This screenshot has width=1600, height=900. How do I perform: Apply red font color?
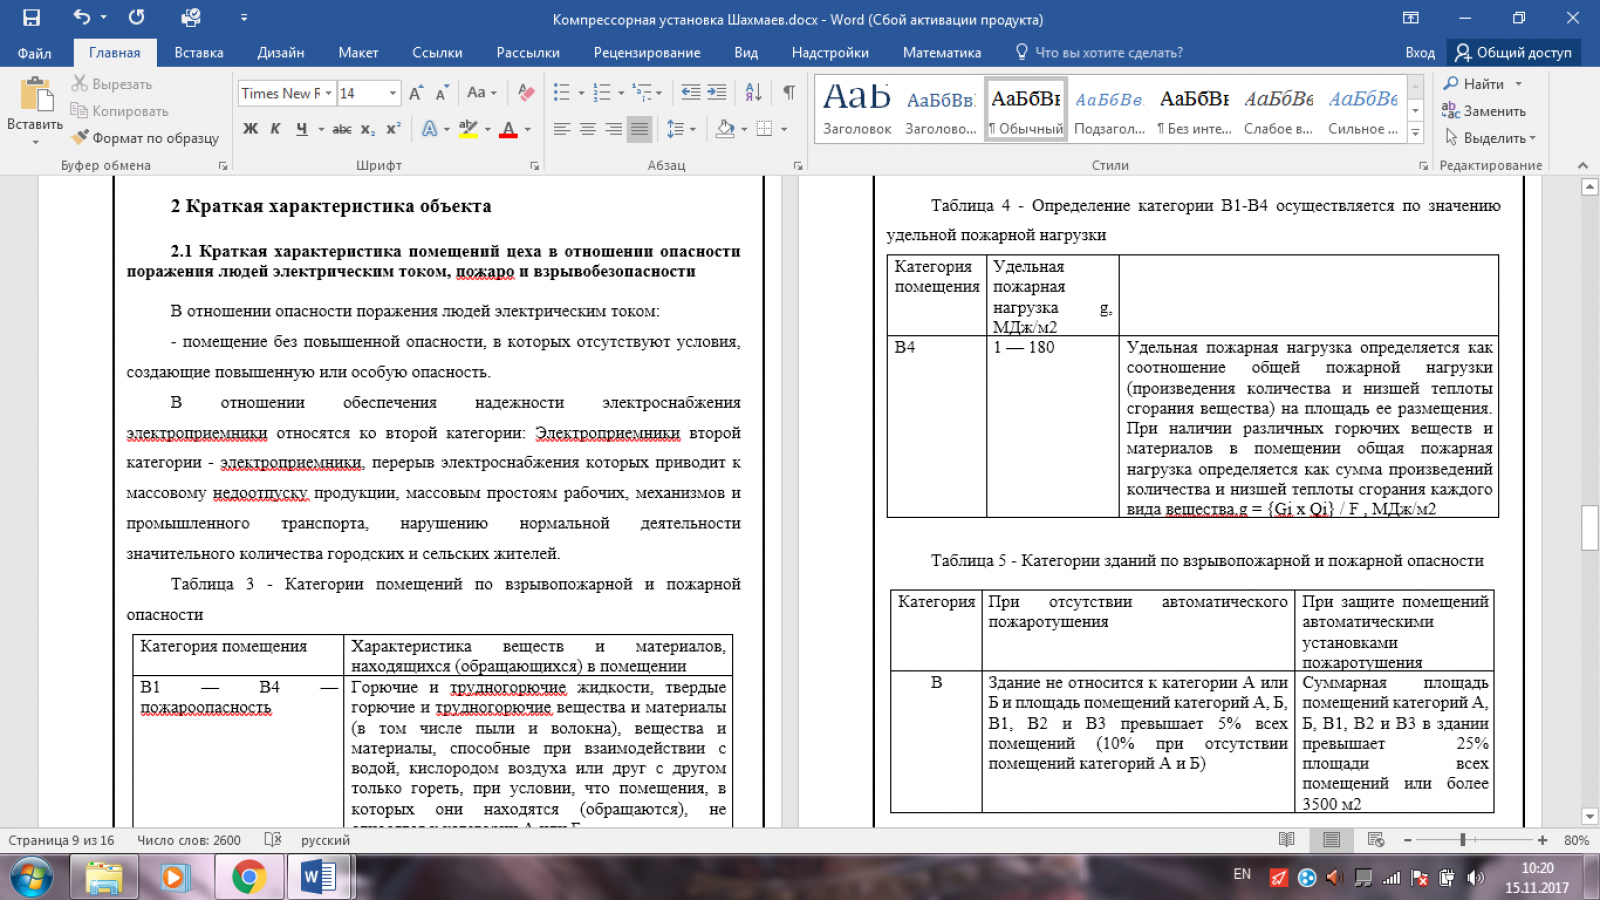(508, 129)
